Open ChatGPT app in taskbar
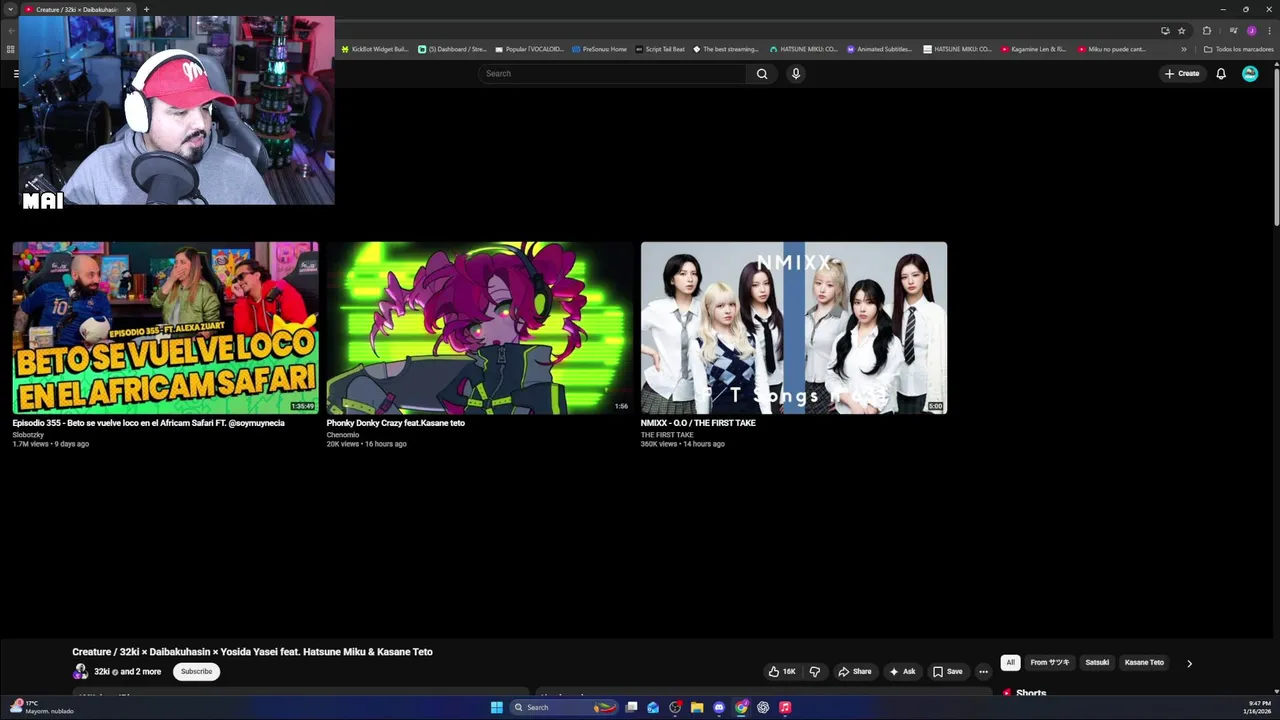 [763, 707]
